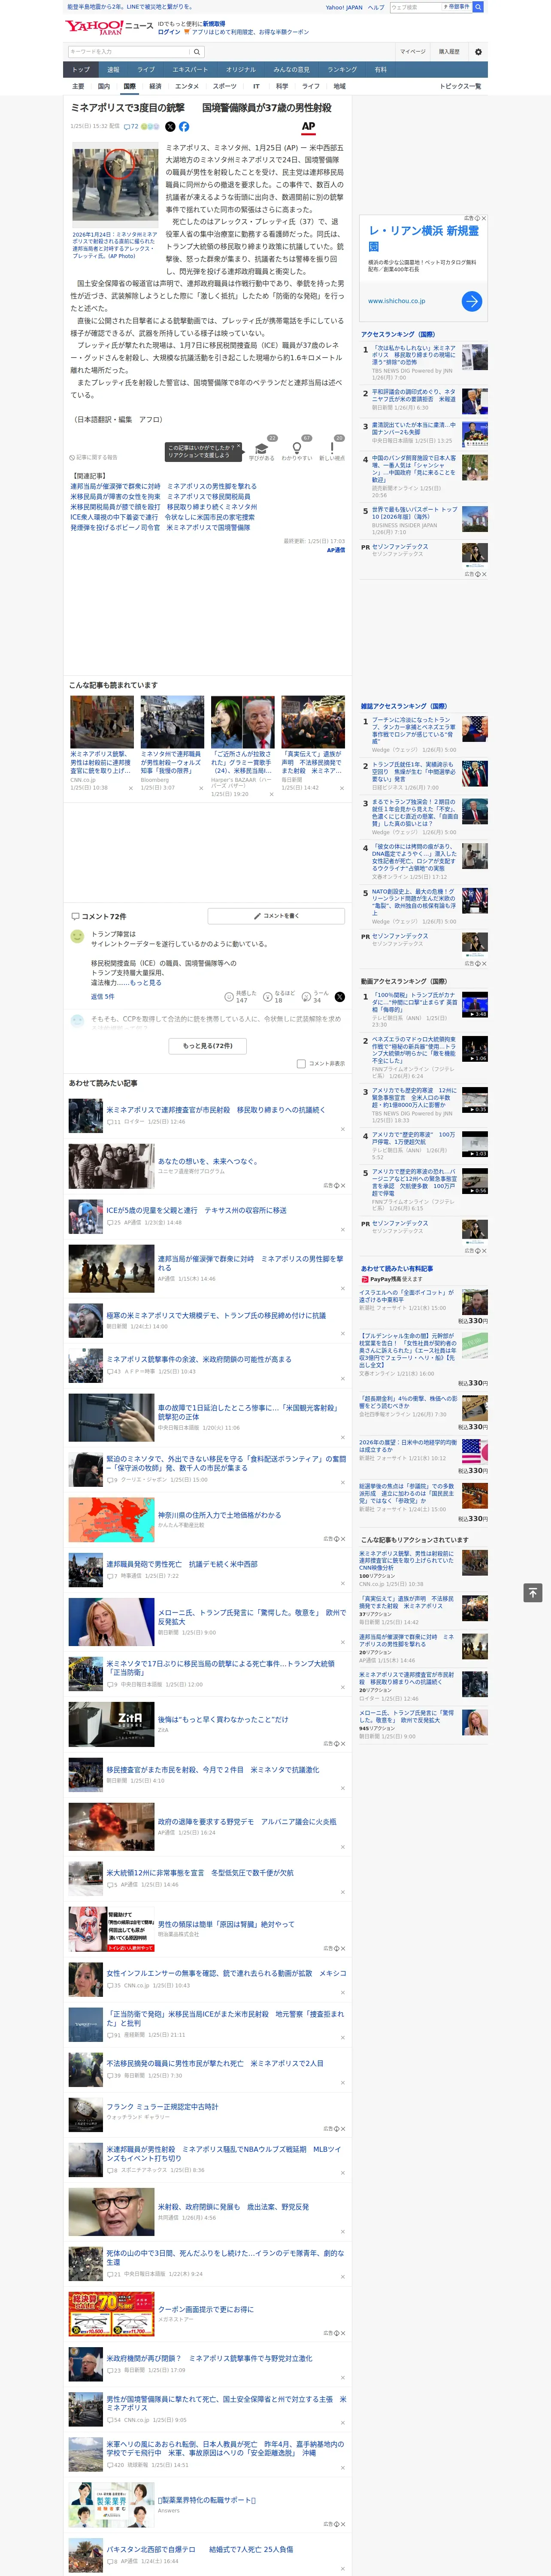Open the 購入履歴 link
The width and height of the screenshot is (551, 2576).
point(450,52)
